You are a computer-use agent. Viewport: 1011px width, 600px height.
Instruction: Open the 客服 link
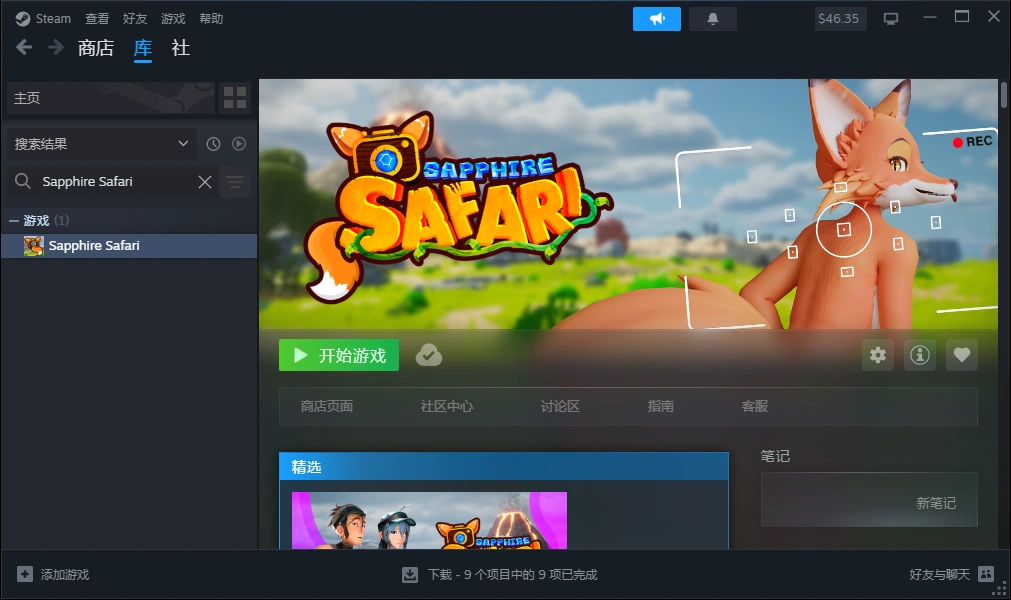(754, 406)
